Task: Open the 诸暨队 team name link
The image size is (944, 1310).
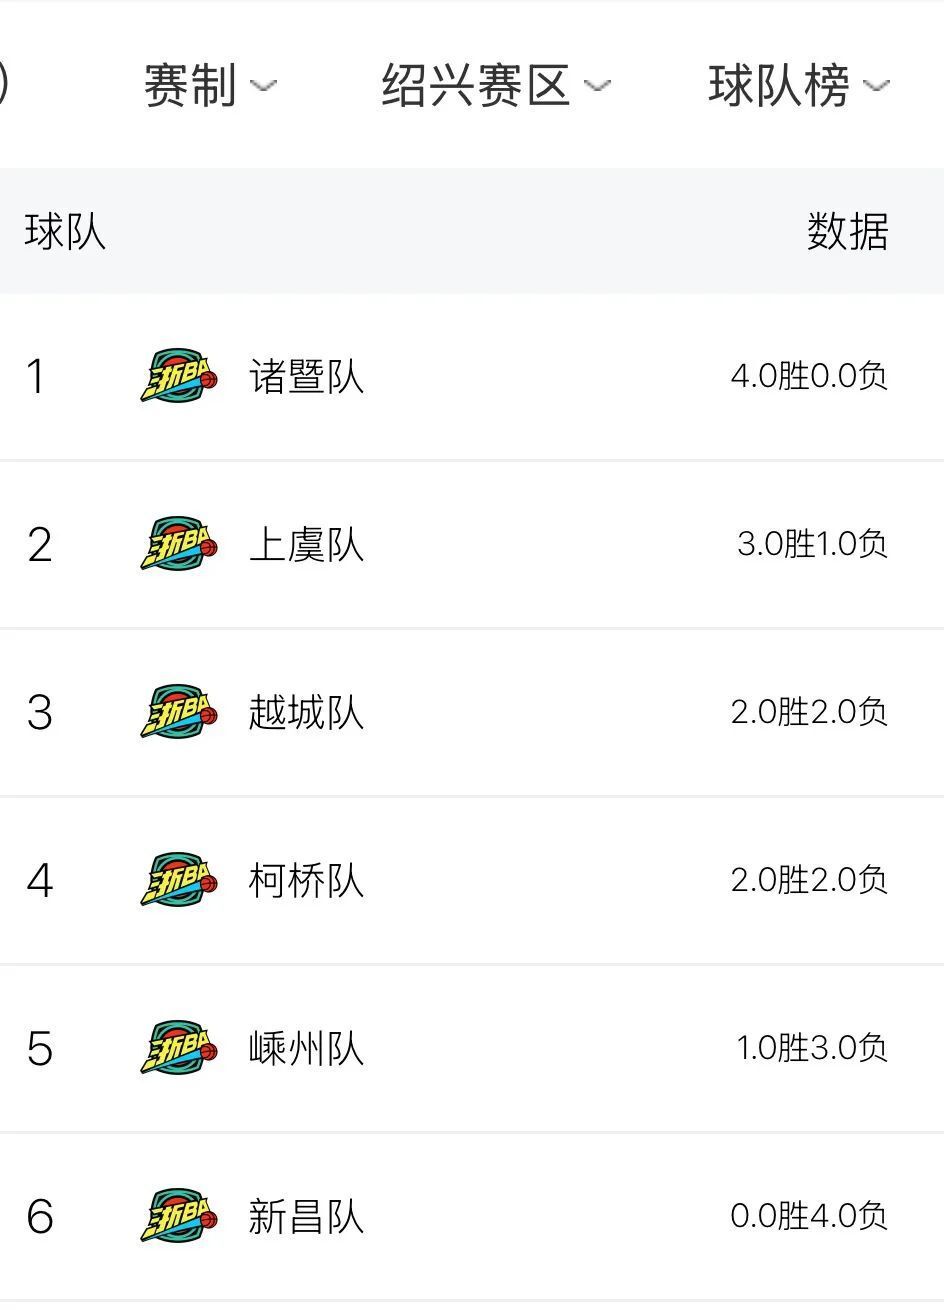Action: [306, 377]
